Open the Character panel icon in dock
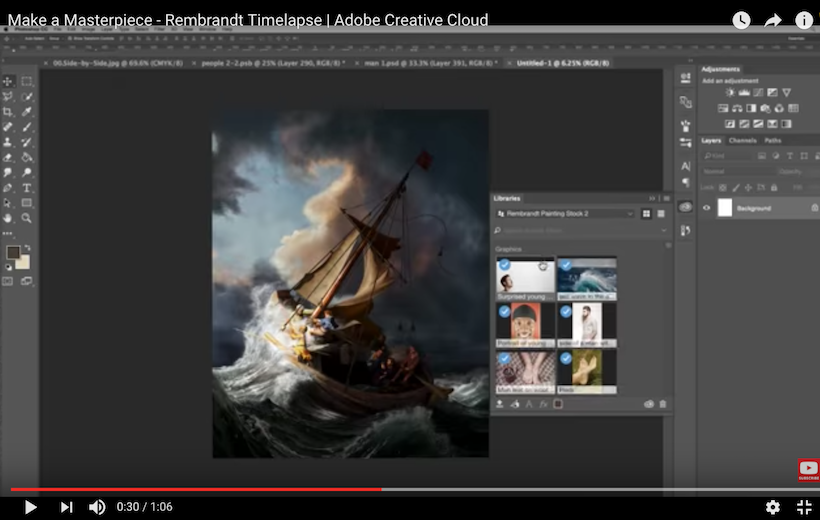820x520 pixels. click(x=686, y=166)
